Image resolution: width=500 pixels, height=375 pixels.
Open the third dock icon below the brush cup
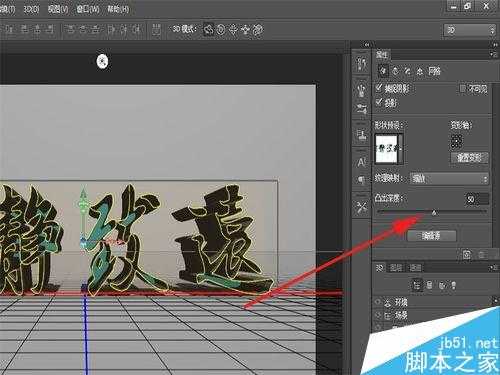click(x=362, y=108)
